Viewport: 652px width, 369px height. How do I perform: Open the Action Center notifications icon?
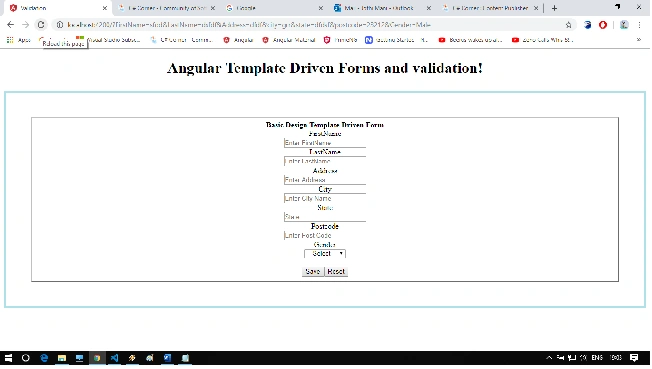[634, 358]
